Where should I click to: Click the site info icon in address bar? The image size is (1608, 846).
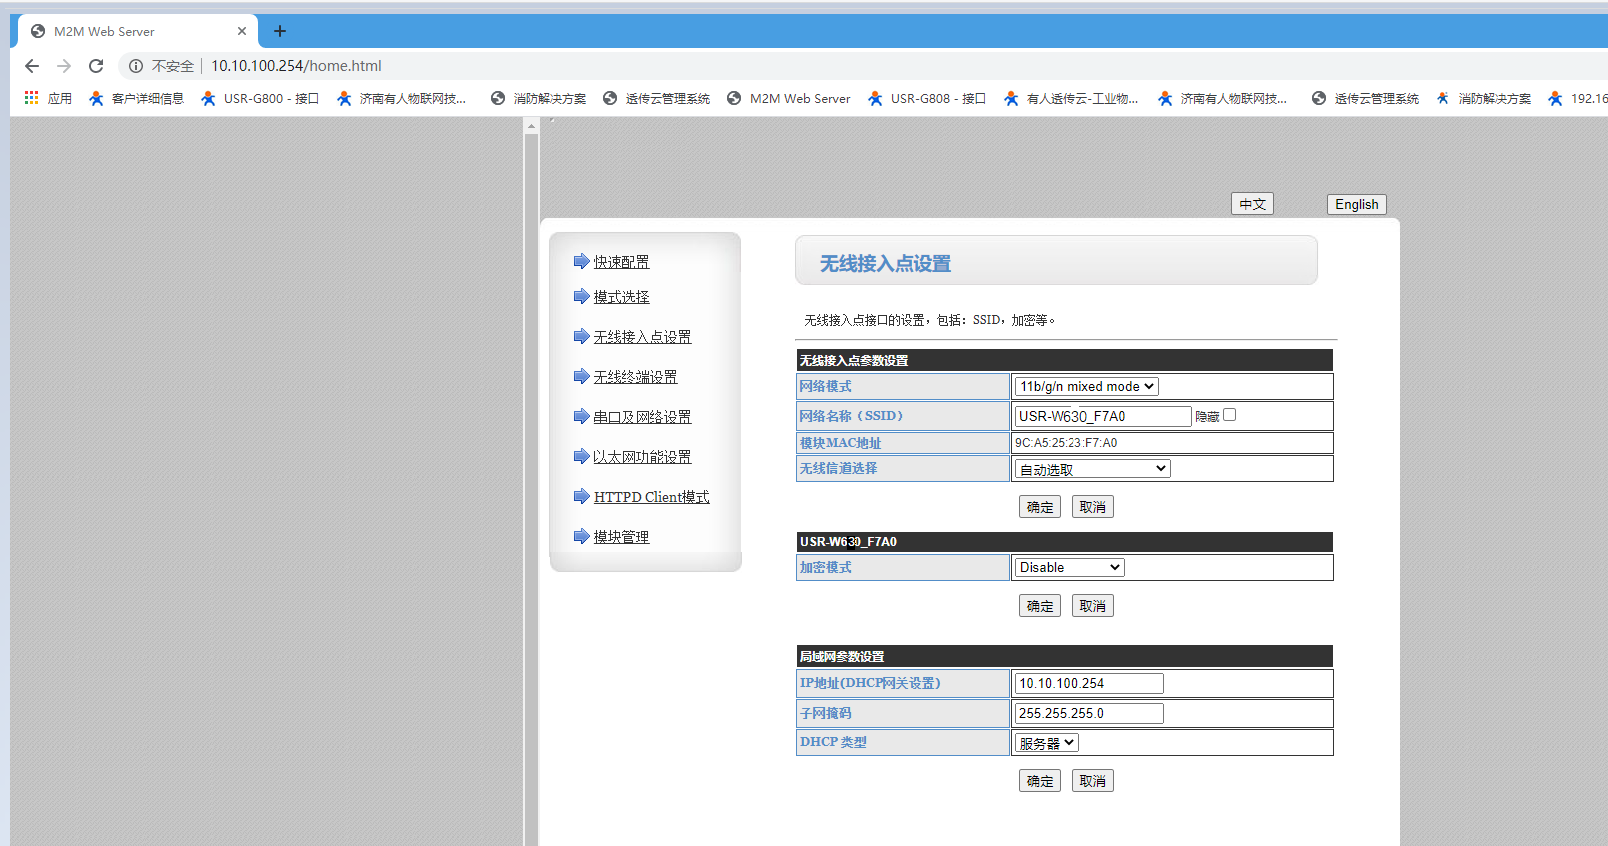(136, 66)
